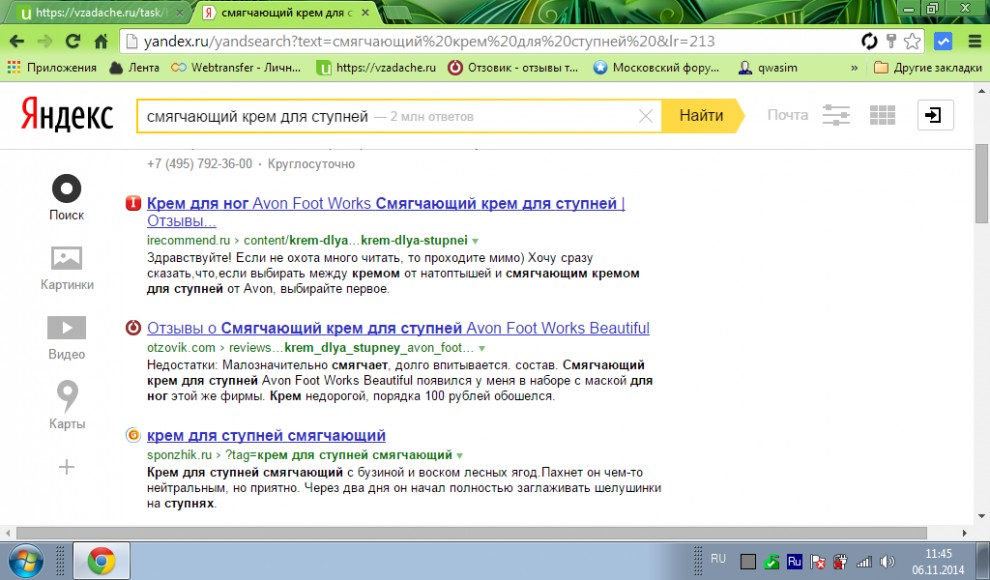Open the Отзывы о Смягчающий крем otzovik result
The width and height of the screenshot is (990, 580).
[x=398, y=328]
